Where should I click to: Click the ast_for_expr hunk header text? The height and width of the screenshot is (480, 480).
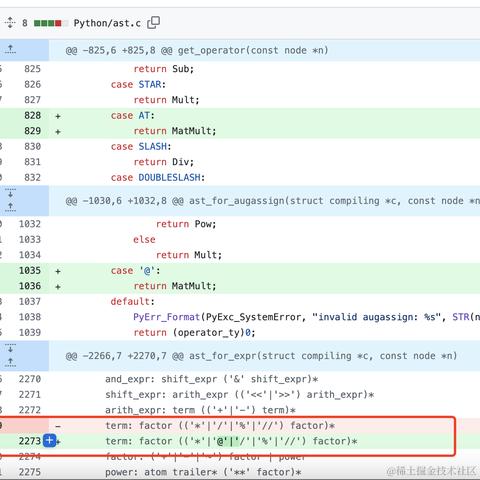(261, 356)
